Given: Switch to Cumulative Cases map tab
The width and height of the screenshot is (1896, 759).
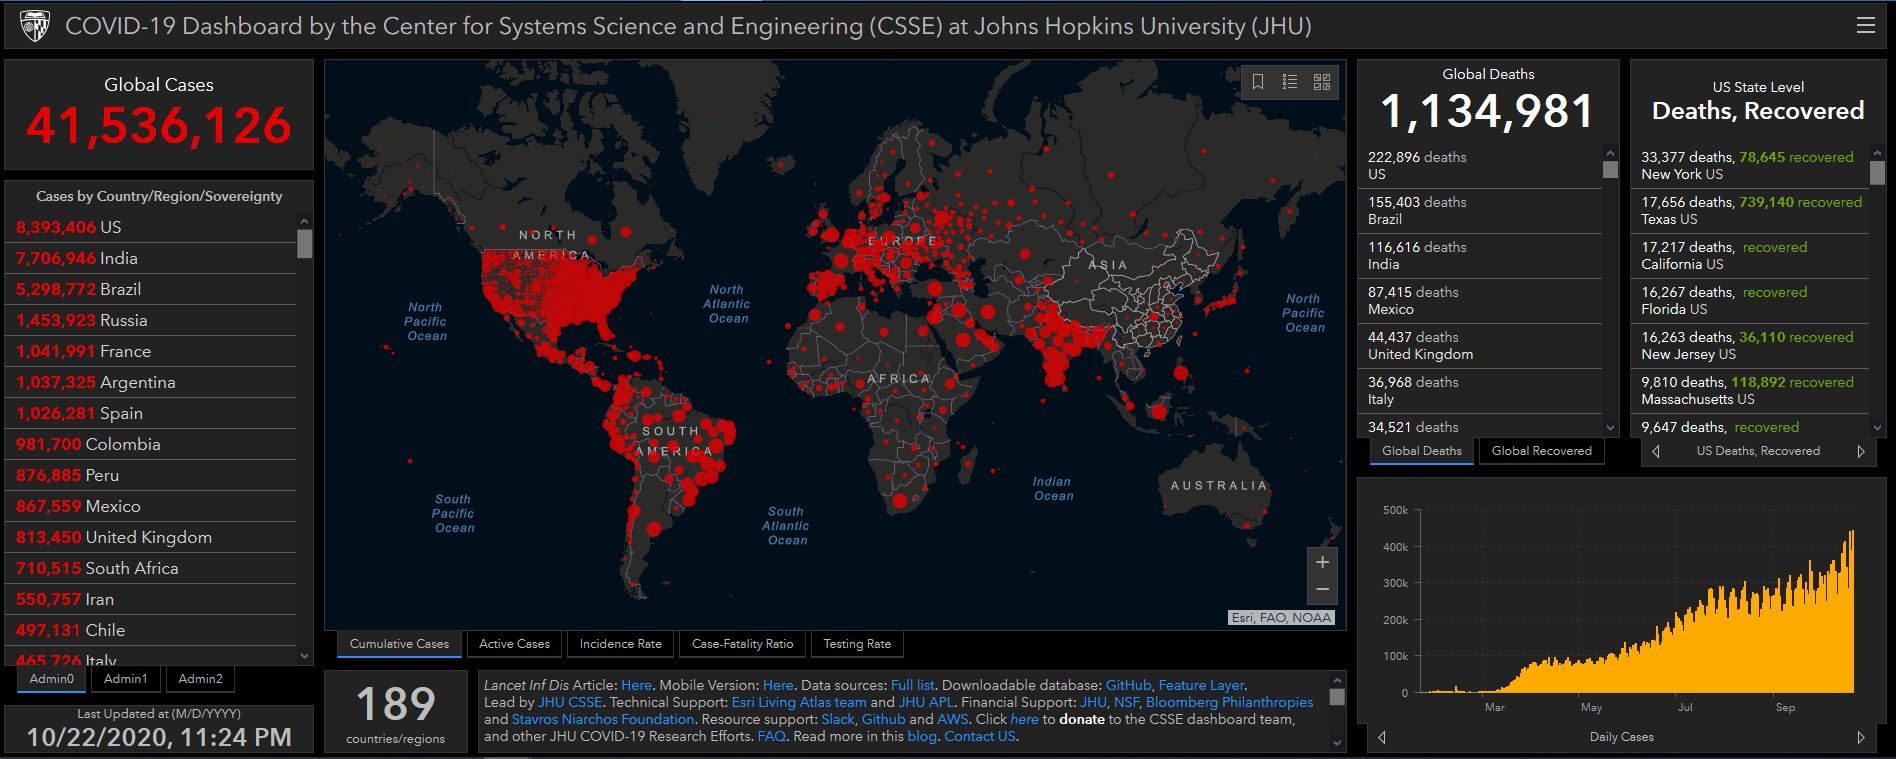Looking at the screenshot, I should tap(399, 644).
